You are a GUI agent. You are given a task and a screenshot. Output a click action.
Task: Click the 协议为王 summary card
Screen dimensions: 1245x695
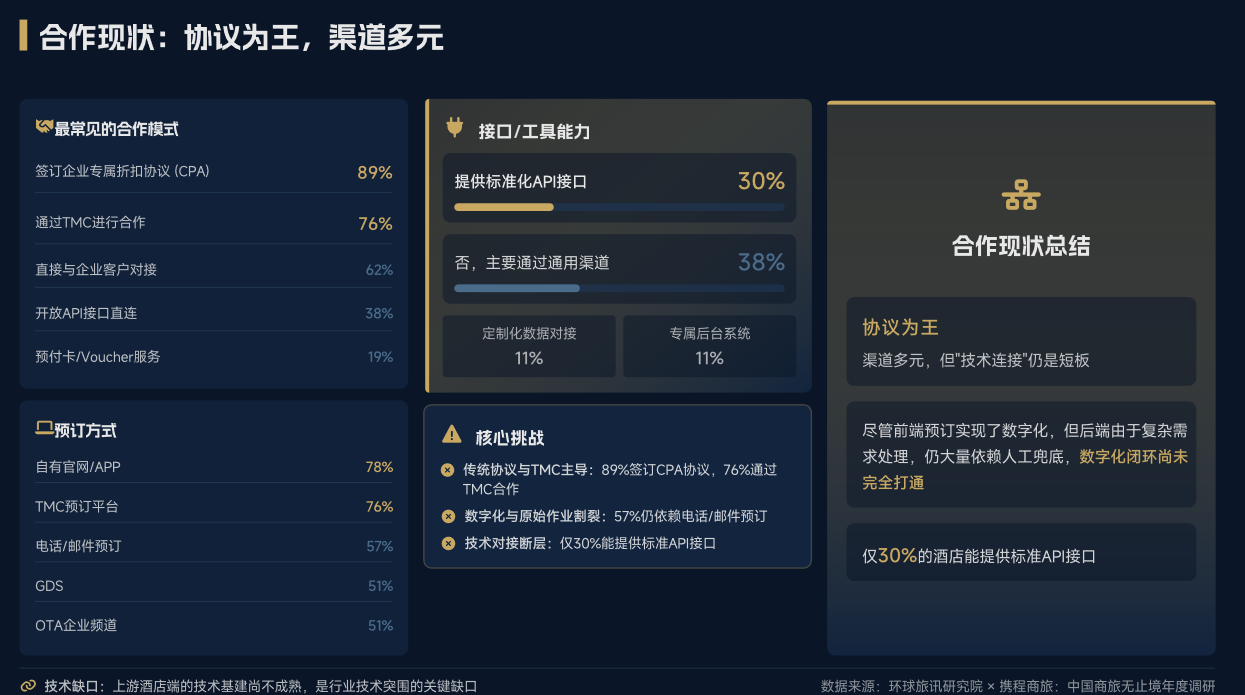click(1021, 342)
